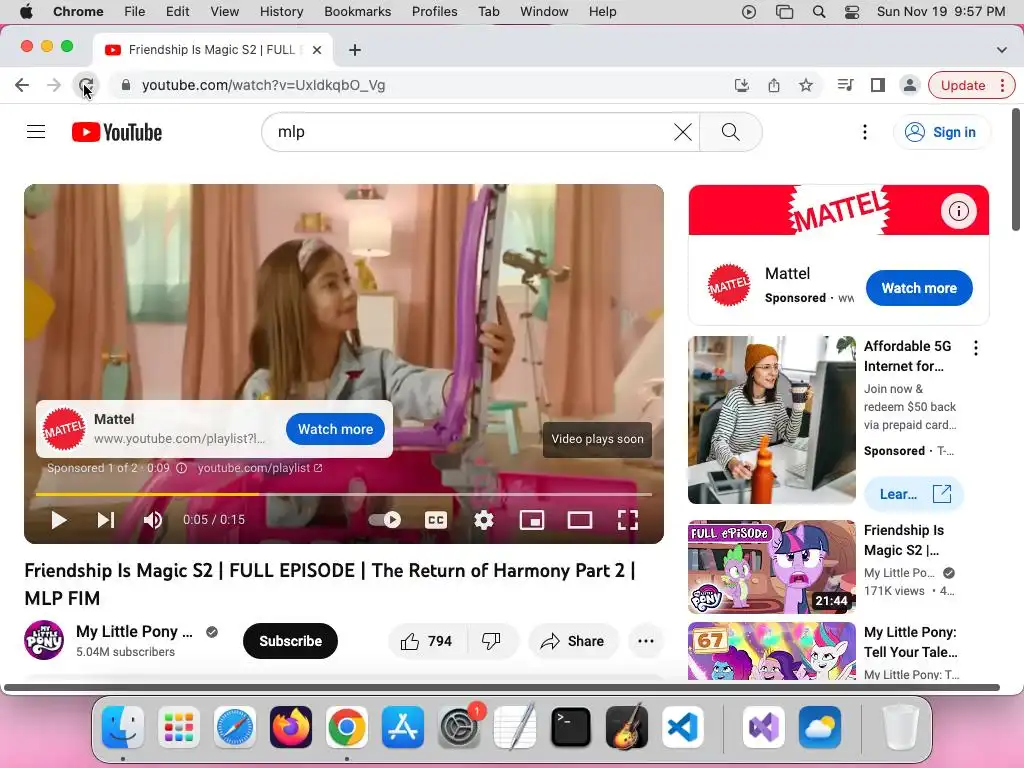This screenshot has height=768, width=1024.
Task: Reload the page with the refresh icon
Action: coord(86,85)
